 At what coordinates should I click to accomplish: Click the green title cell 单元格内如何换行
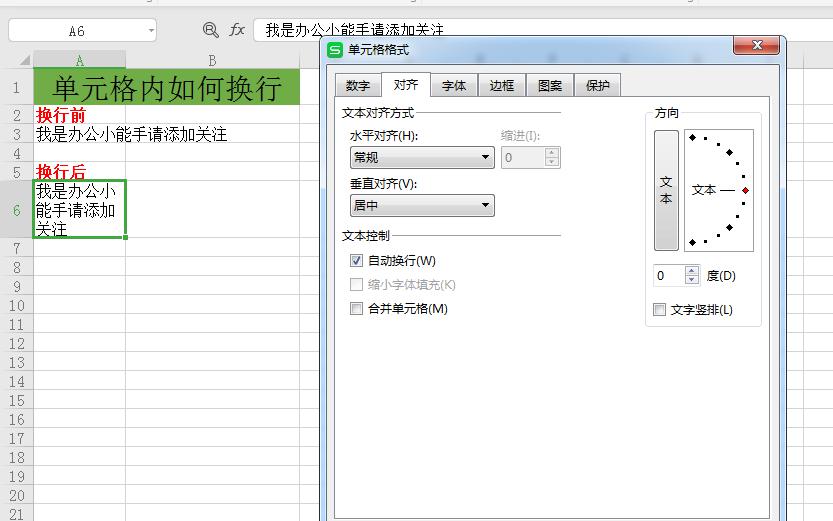coord(166,87)
